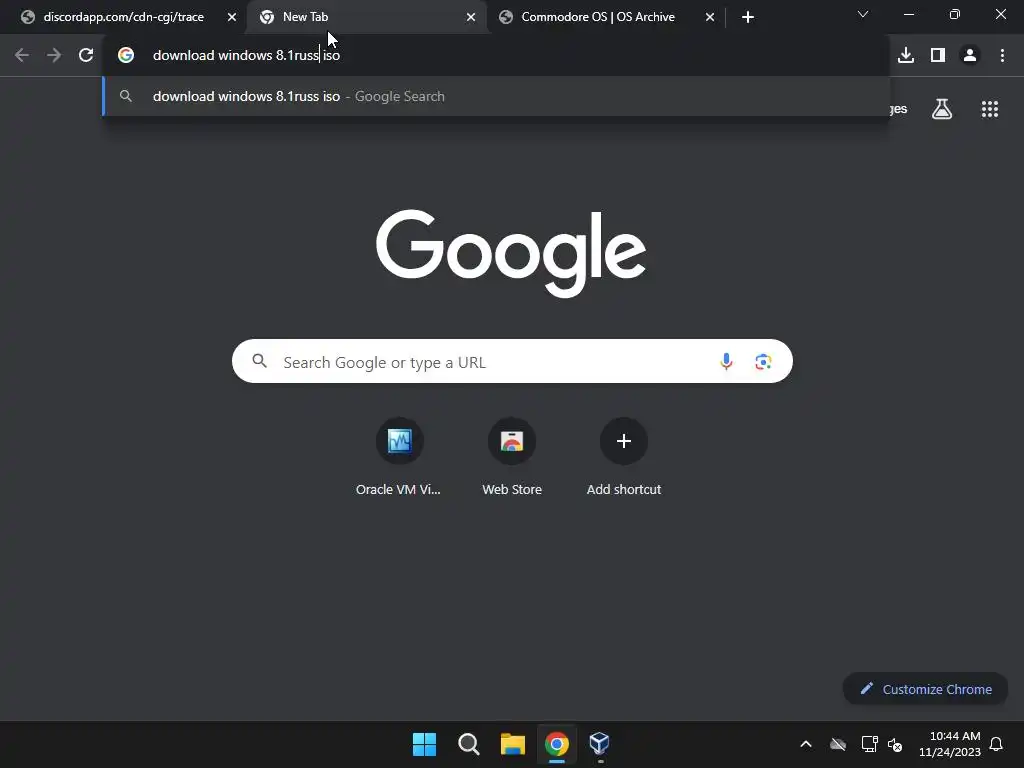This screenshot has width=1024, height=768.
Task: Open the clock and date 10:44 AM
Action: 950,744
